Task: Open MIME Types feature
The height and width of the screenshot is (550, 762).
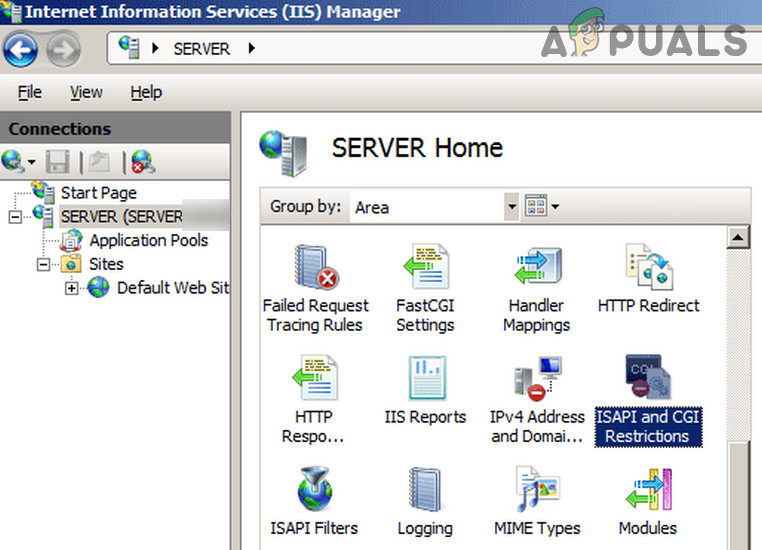Action: click(537, 502)
